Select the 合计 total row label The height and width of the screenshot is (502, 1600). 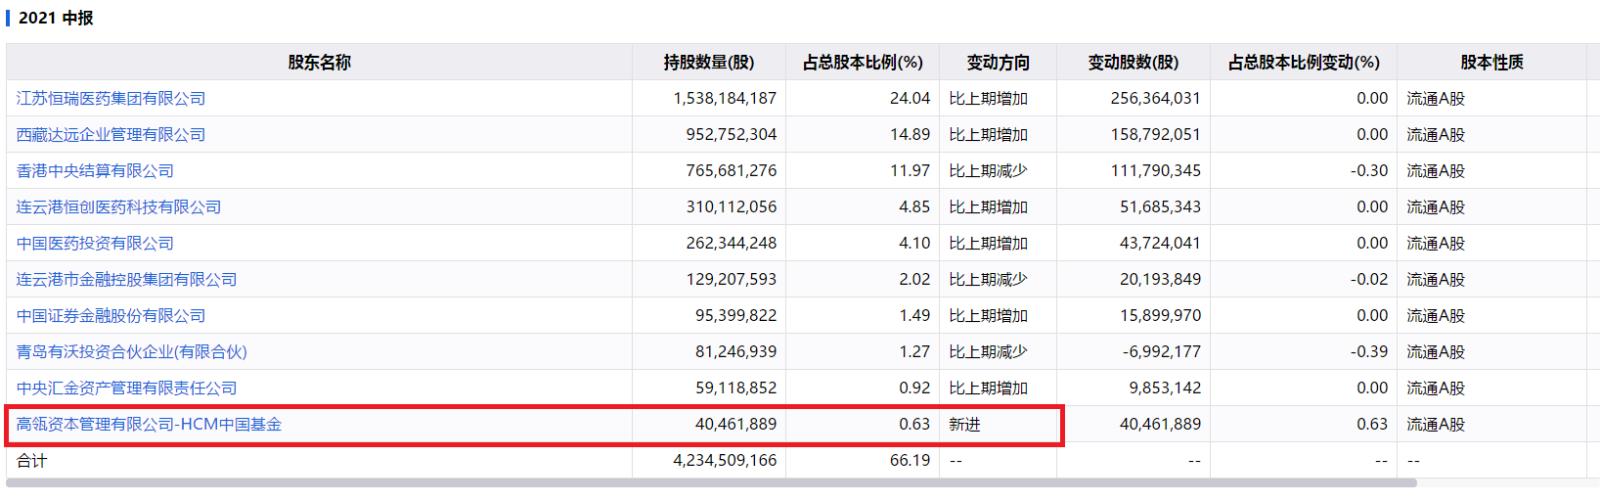[x=32, y=460]
